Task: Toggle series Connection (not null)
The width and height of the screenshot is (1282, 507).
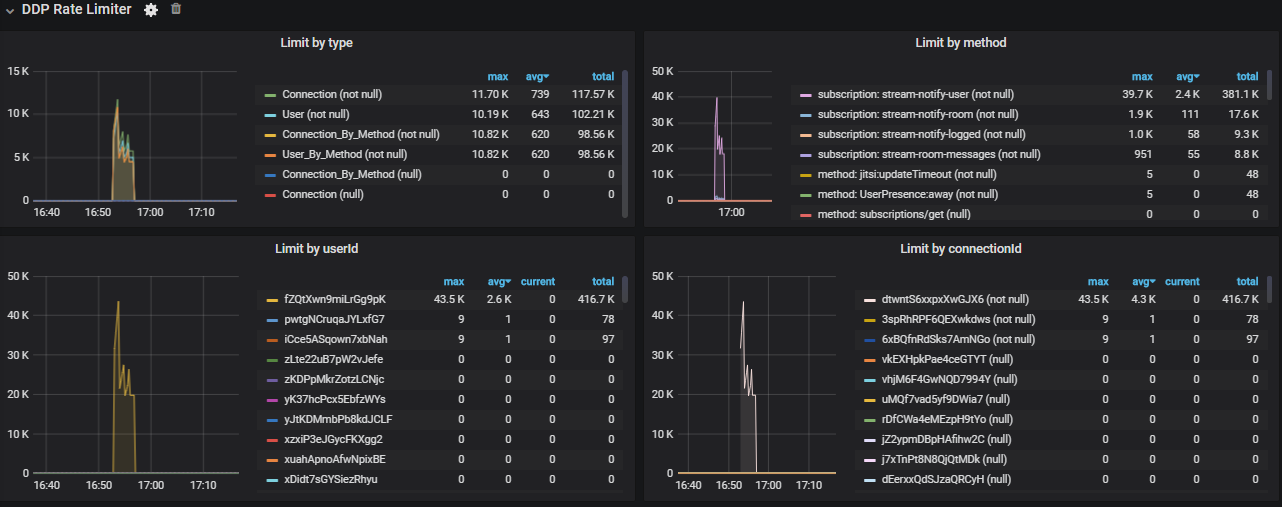Action: [x=332, y=94]
